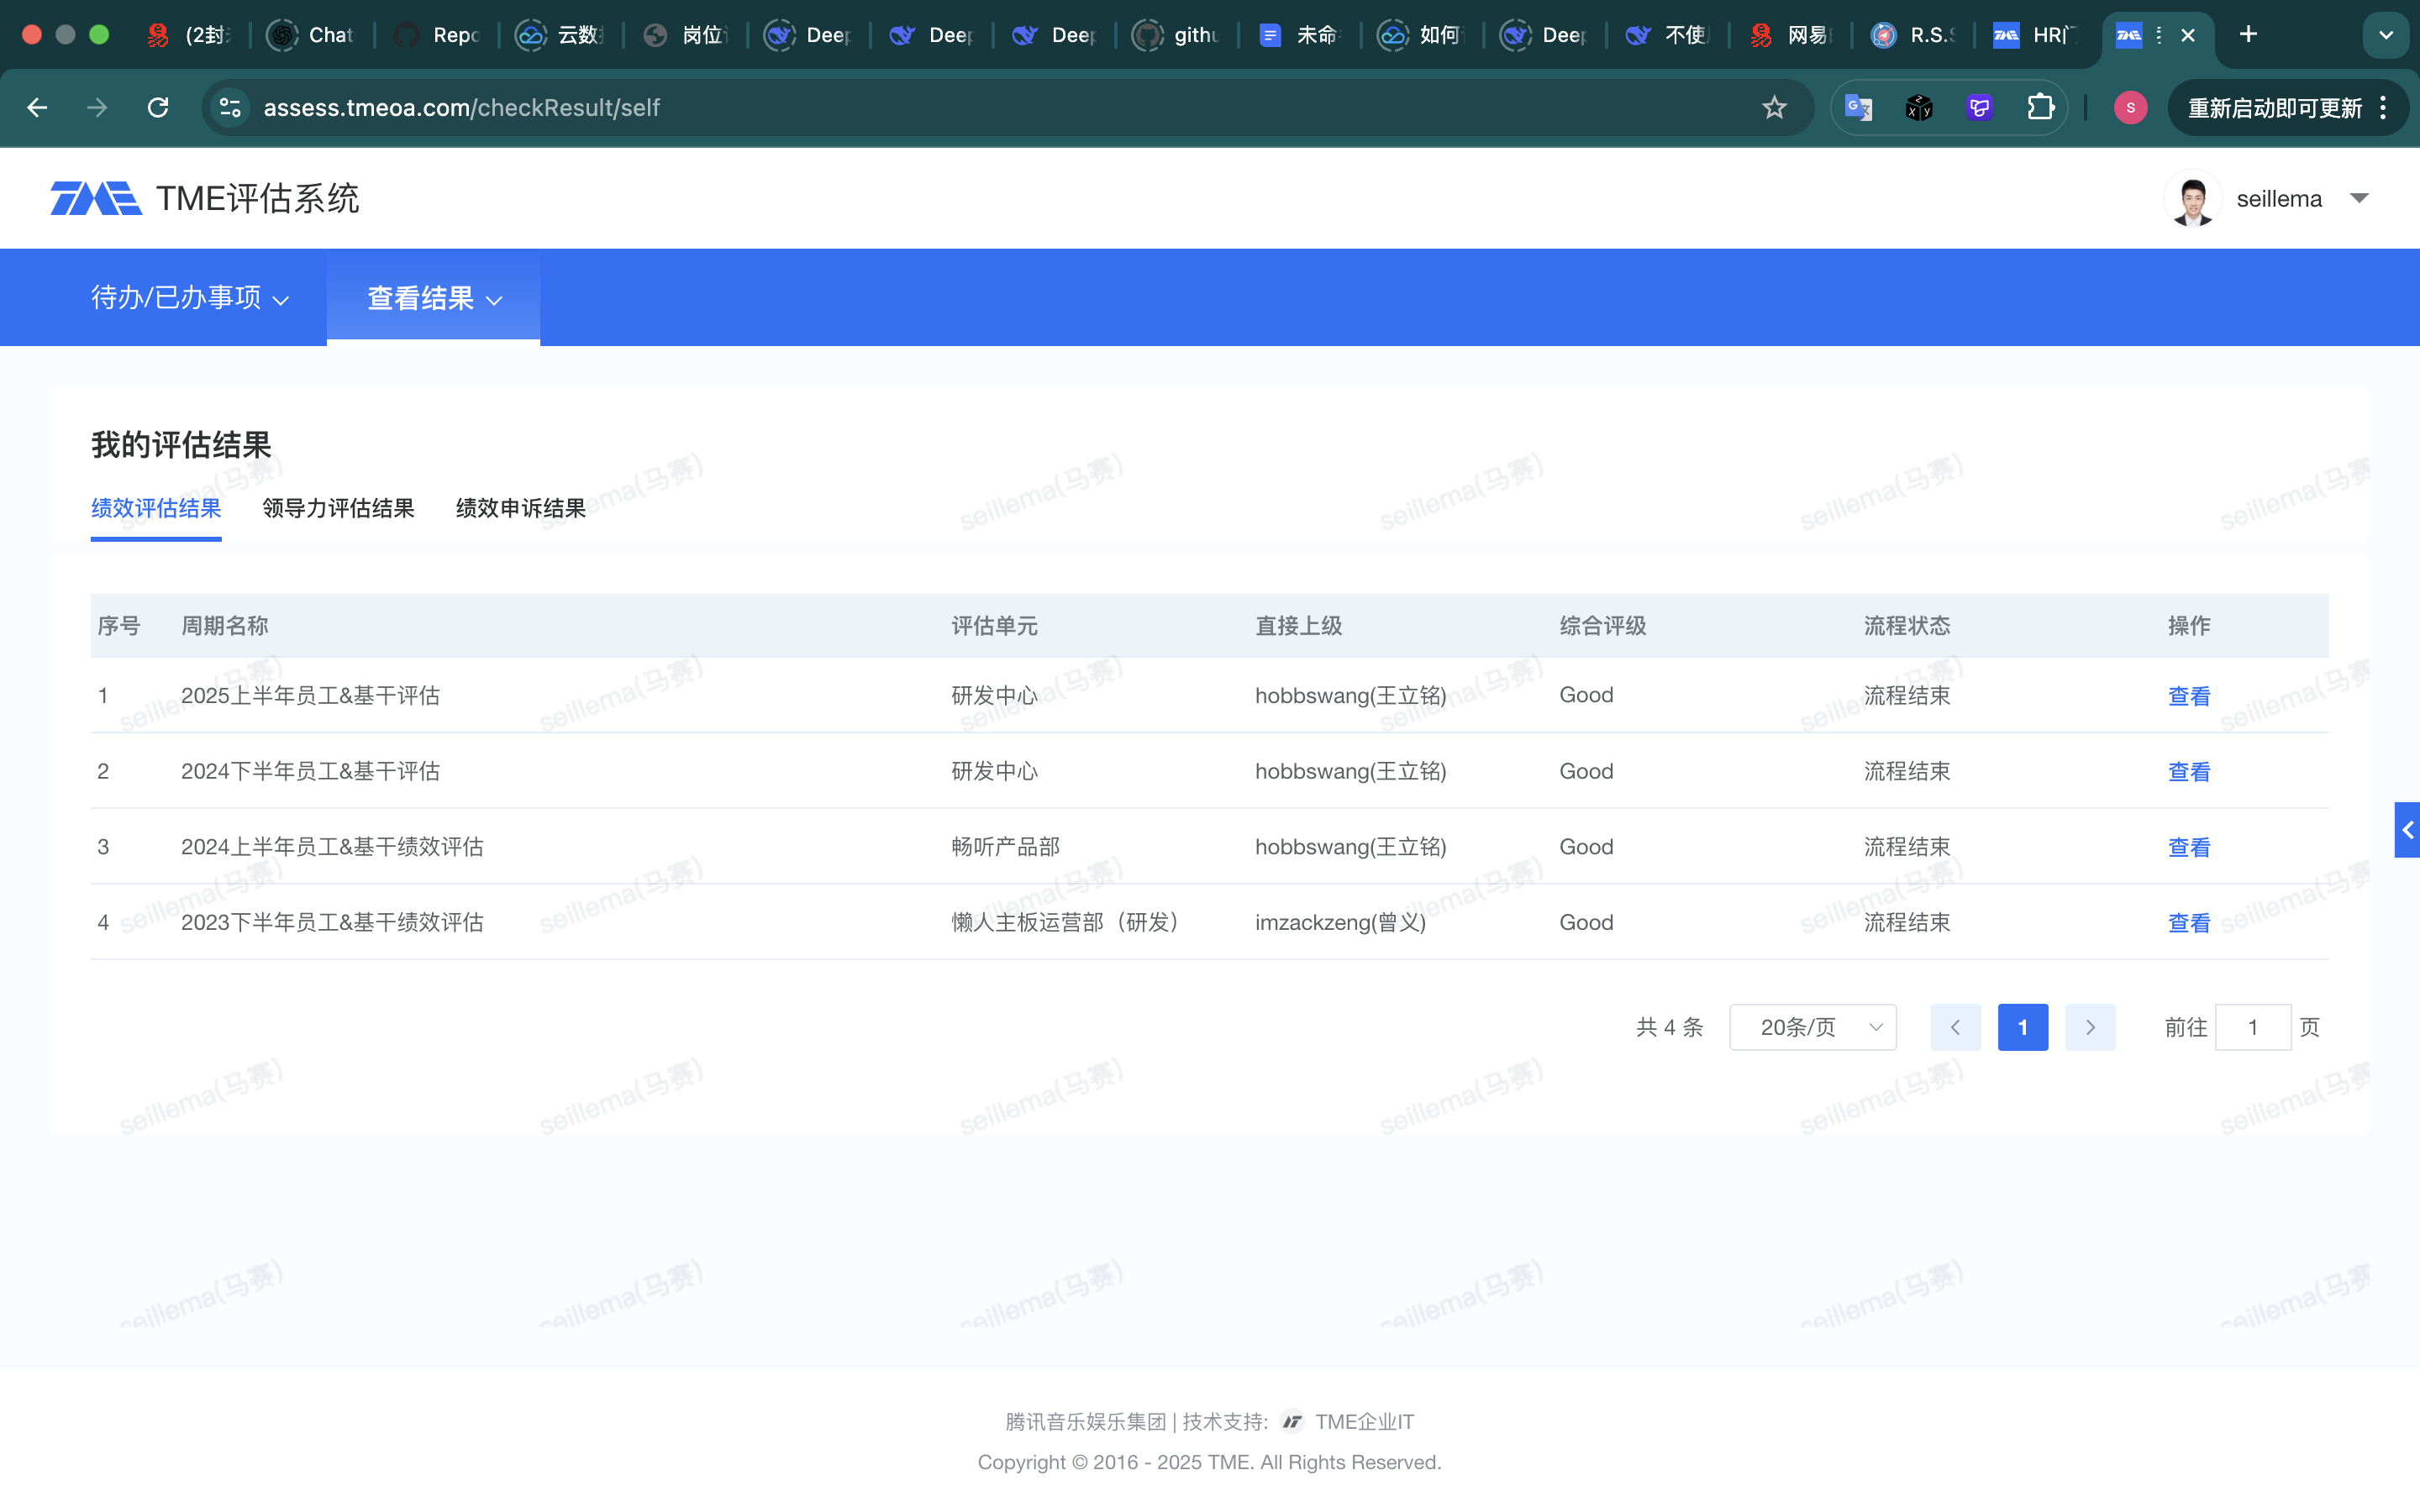This screenshot has height=1512, width=2420.
Task: Bookmark this page with the star icon
Action: [x=1774, y=108]
